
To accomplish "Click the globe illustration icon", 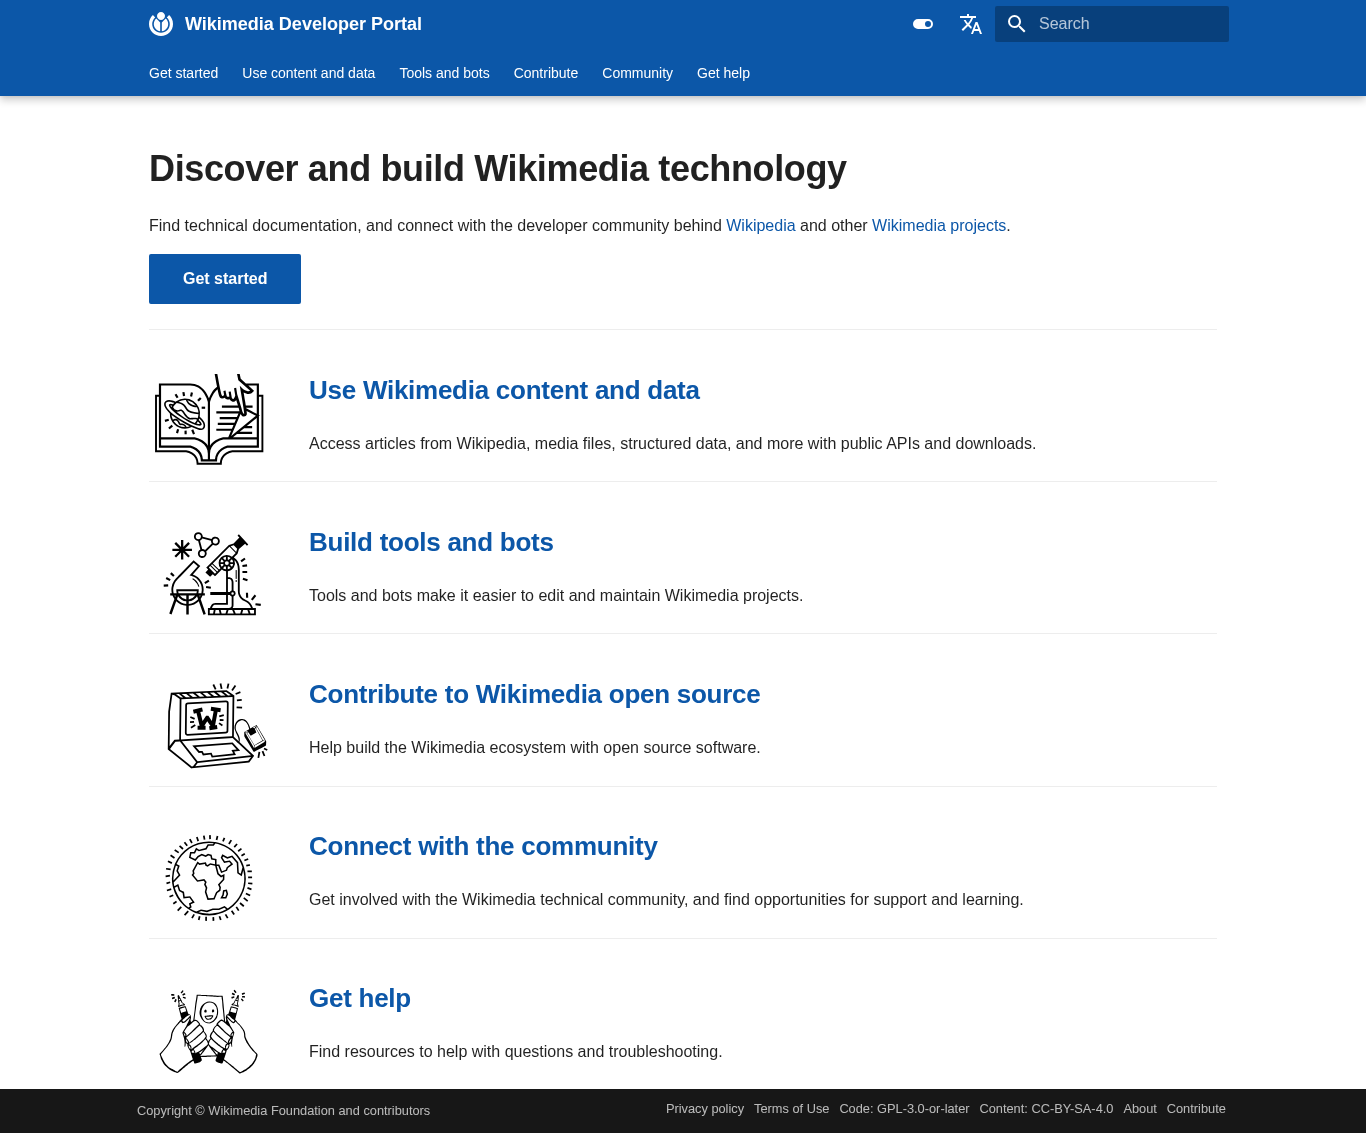I will (x=209, y=878).
